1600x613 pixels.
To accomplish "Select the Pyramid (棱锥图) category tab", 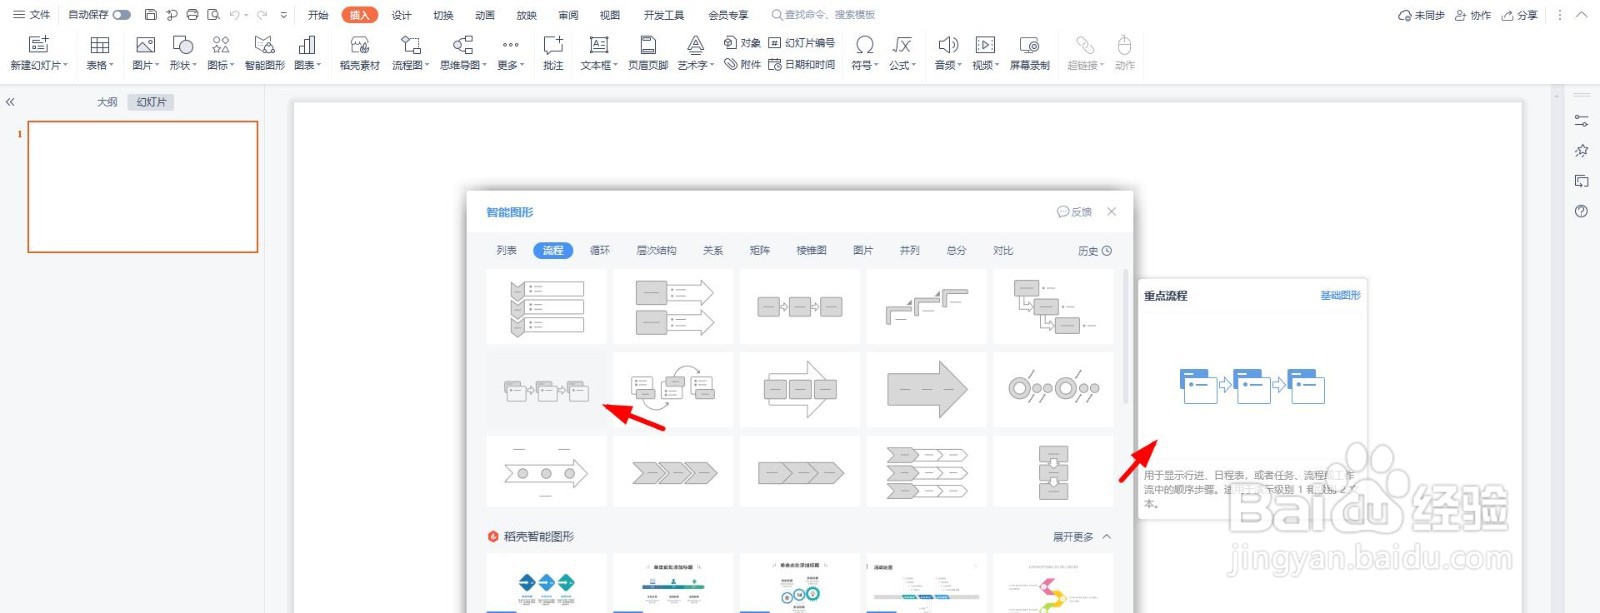I will click(x=811, y=251).
